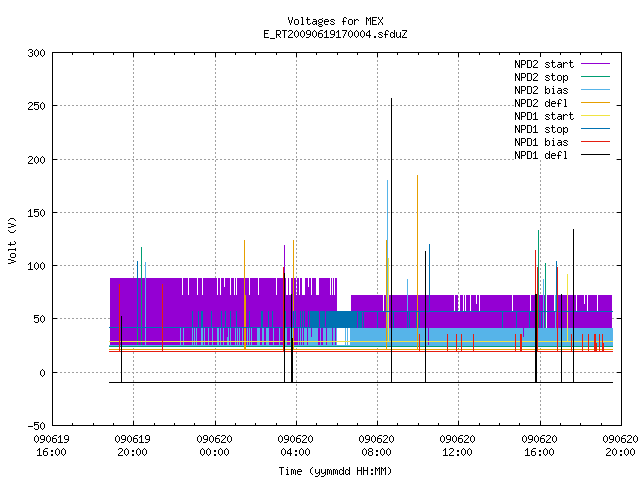
Task: Click the 200 y-axis tick label
Action: click(x=36, y=160)
